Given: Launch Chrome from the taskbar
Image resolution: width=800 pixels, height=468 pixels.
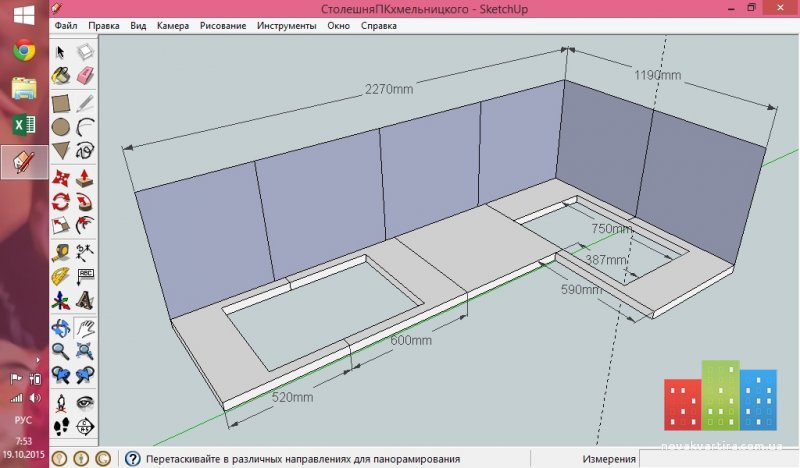Looking at the screenshot, I should pos(24,50).
